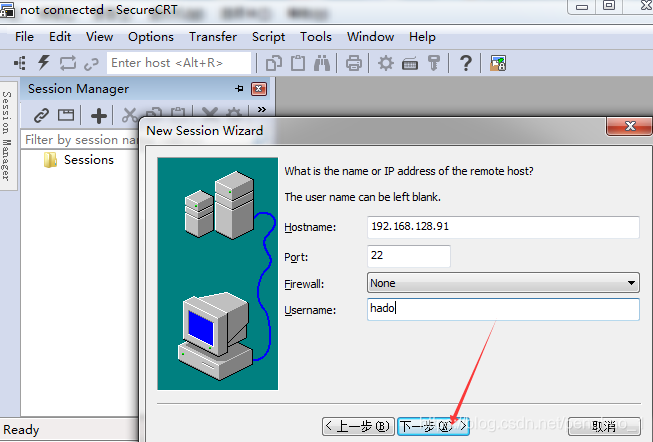The image size is (653, 442).
Task: Click the New Session plus icon
Action: tap(99, 116)
